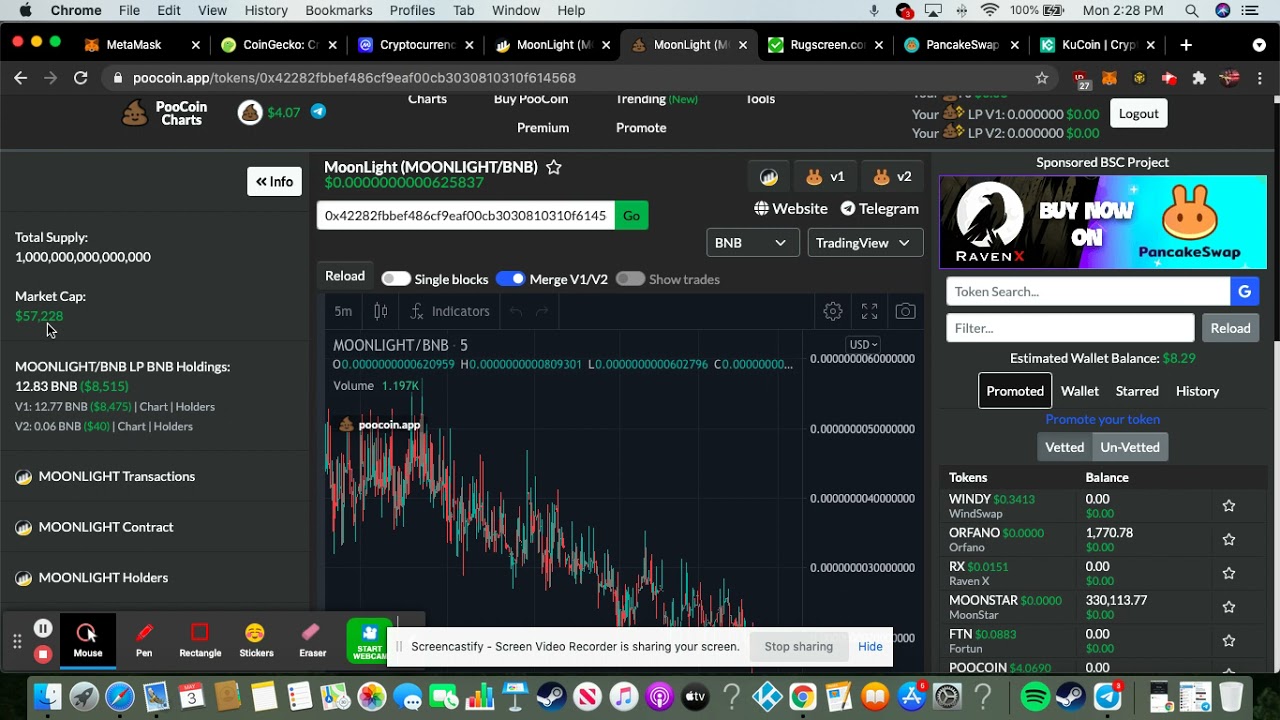Select Vetted token filter

[1064, 447]
